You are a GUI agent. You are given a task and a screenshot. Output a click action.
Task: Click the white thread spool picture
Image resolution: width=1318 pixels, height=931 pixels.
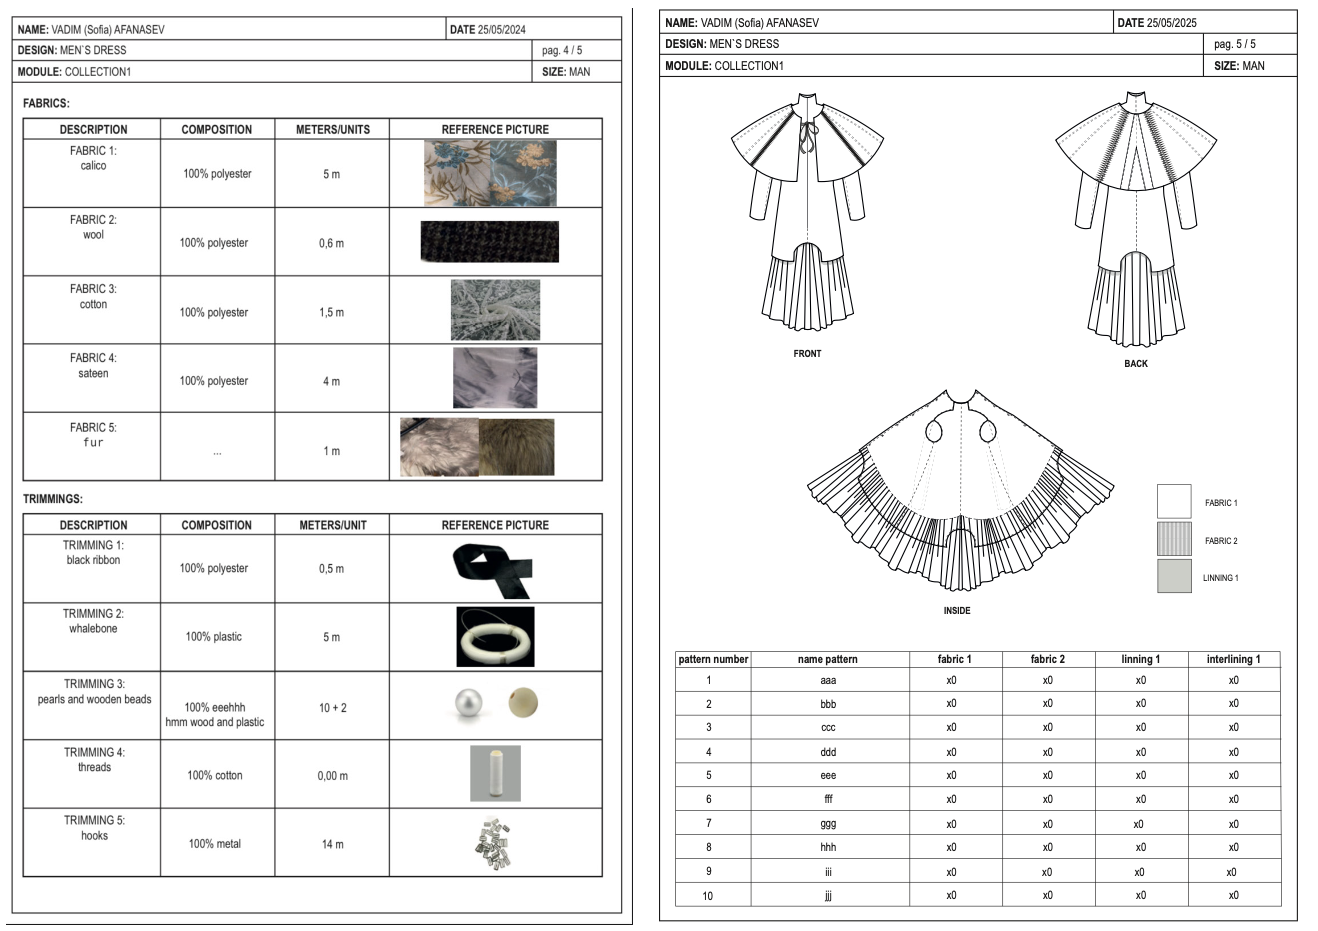(x=495, y=773)
